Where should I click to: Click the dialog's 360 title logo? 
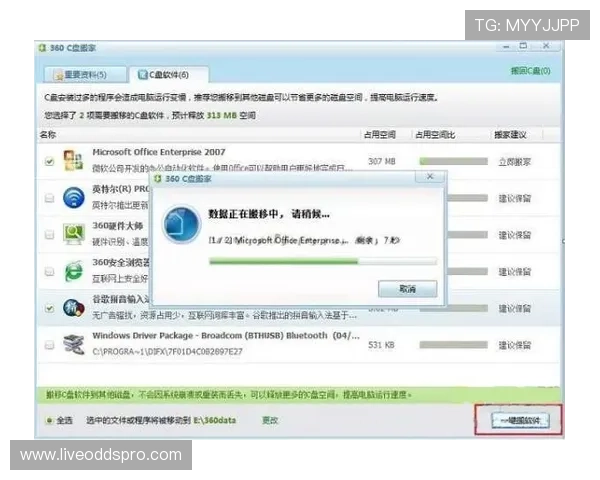158,179
